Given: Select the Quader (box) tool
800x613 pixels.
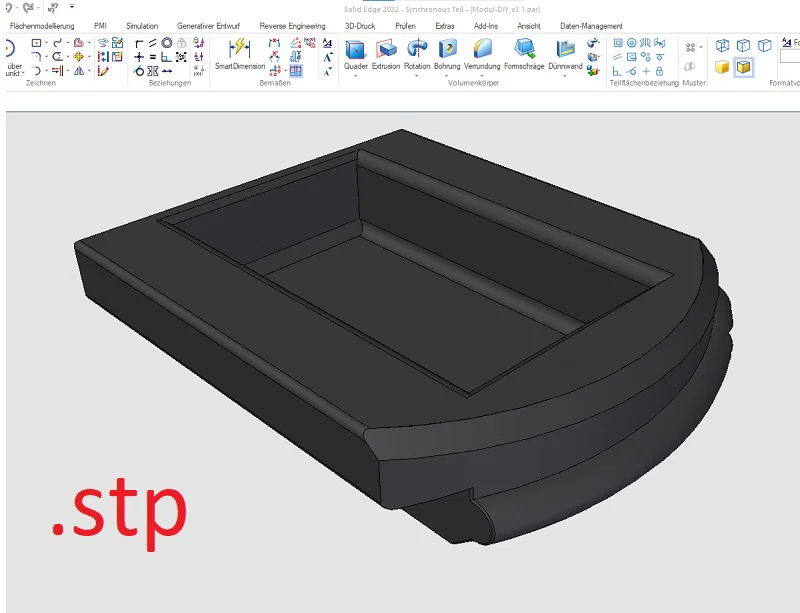Looking at the screenshot, I should tap(355, 48).
